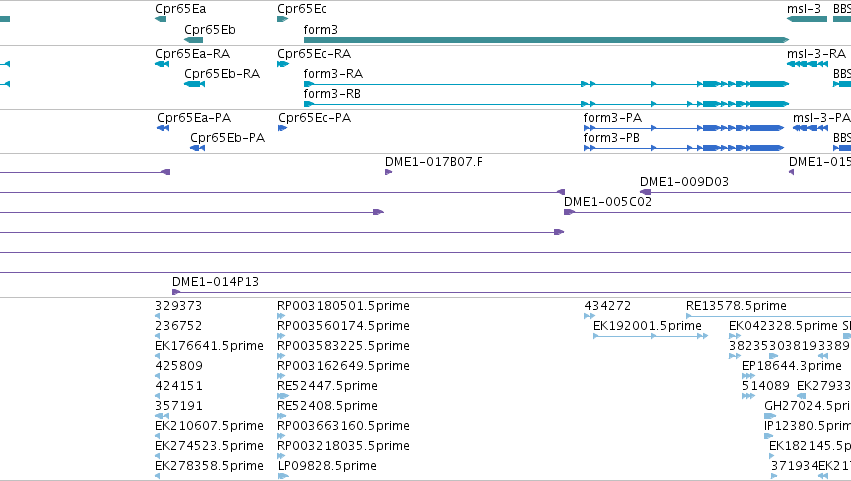Click the DME1-005C02 feature label
This screenshot has height=481, width=851.
coord(607,202)
